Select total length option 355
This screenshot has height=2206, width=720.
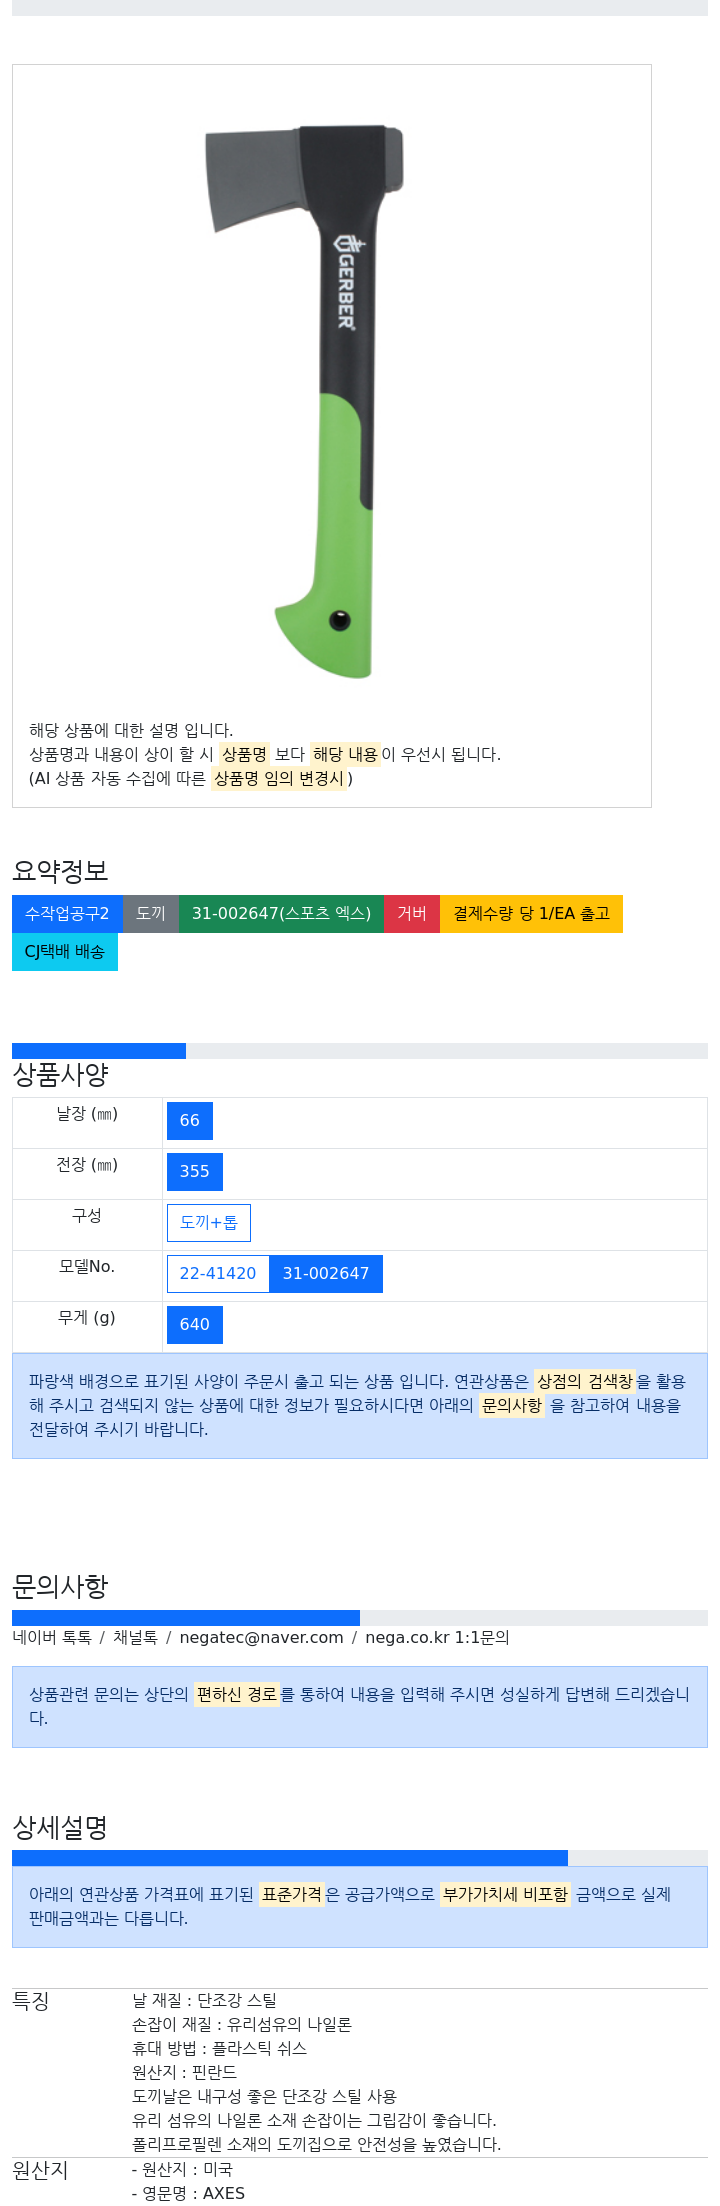pos(195,1172)
